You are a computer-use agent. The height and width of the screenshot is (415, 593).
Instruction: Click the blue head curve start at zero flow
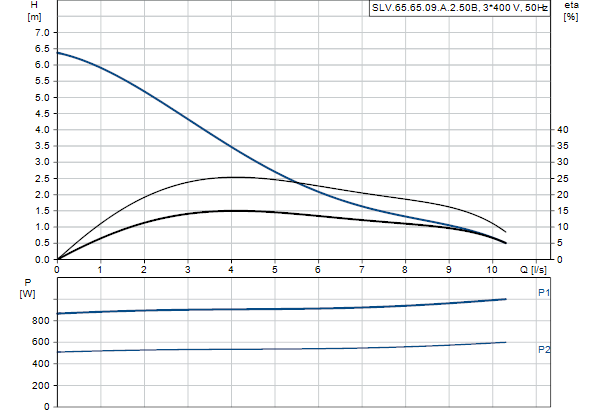(x=57, y=53)
